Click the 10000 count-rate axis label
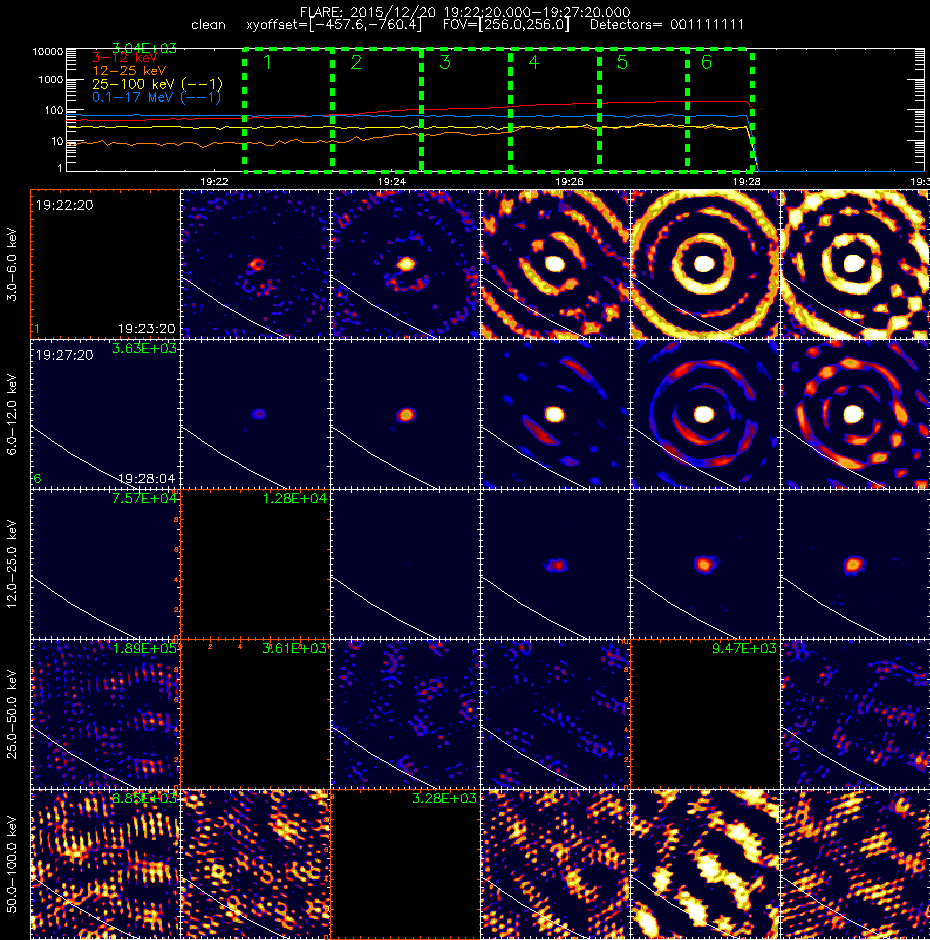Screen dimensions: 930x940 pos(47,52)
